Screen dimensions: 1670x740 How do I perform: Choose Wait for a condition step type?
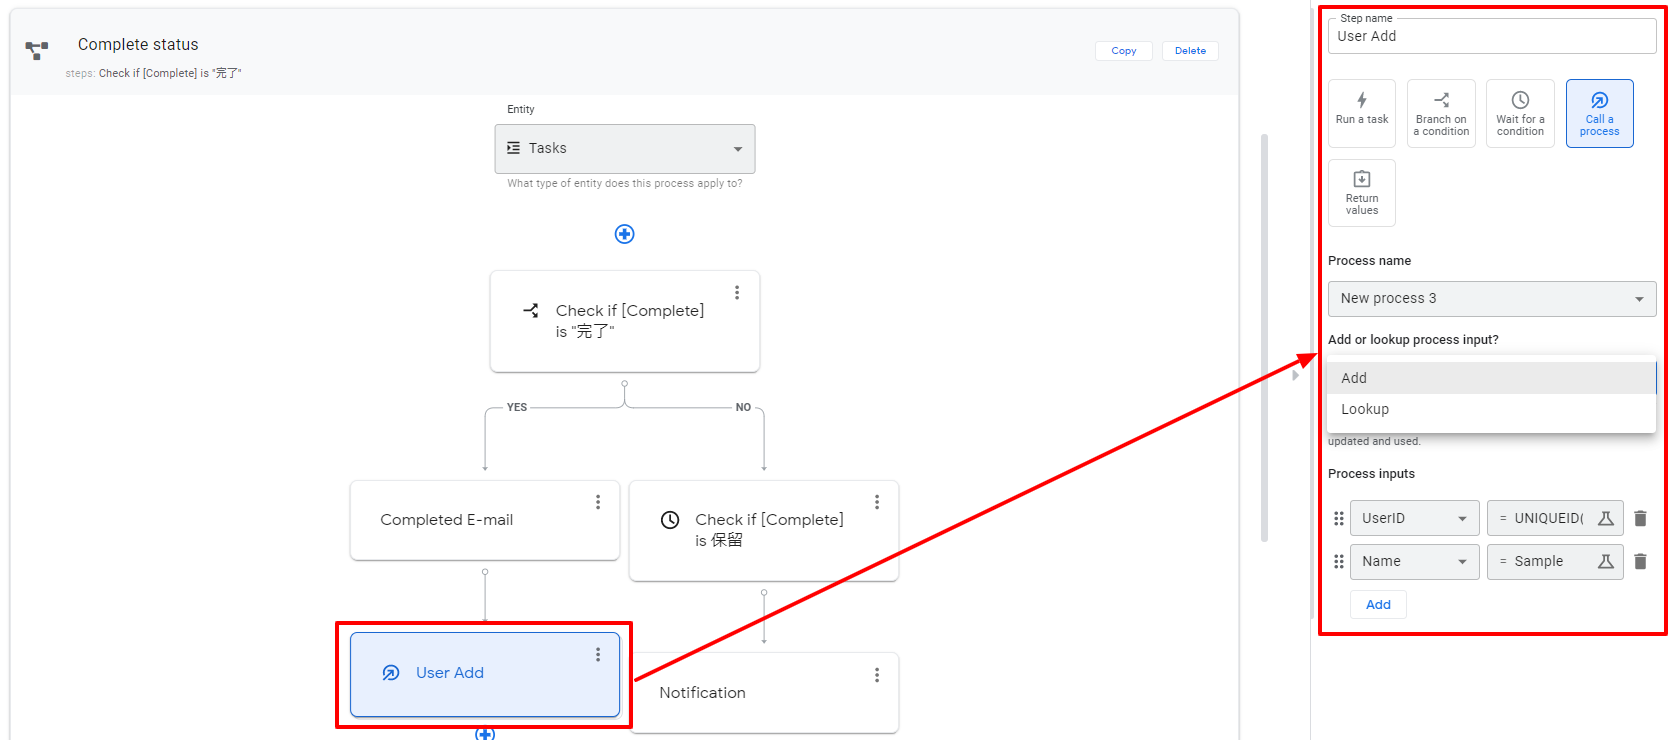pyautogui.click(x=1519, y=112)
